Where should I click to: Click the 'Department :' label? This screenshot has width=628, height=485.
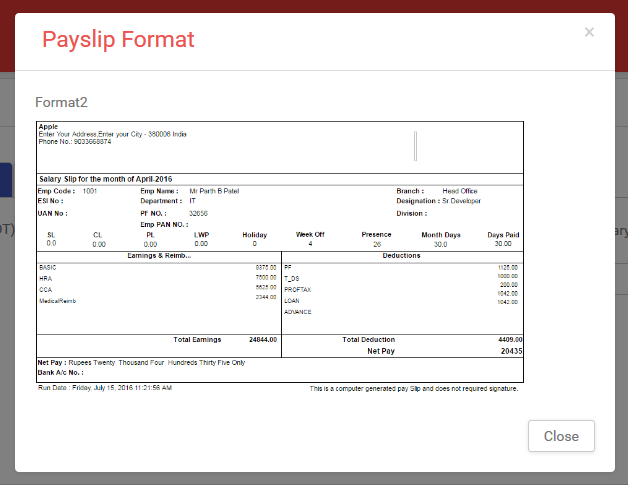pos(161,201)
